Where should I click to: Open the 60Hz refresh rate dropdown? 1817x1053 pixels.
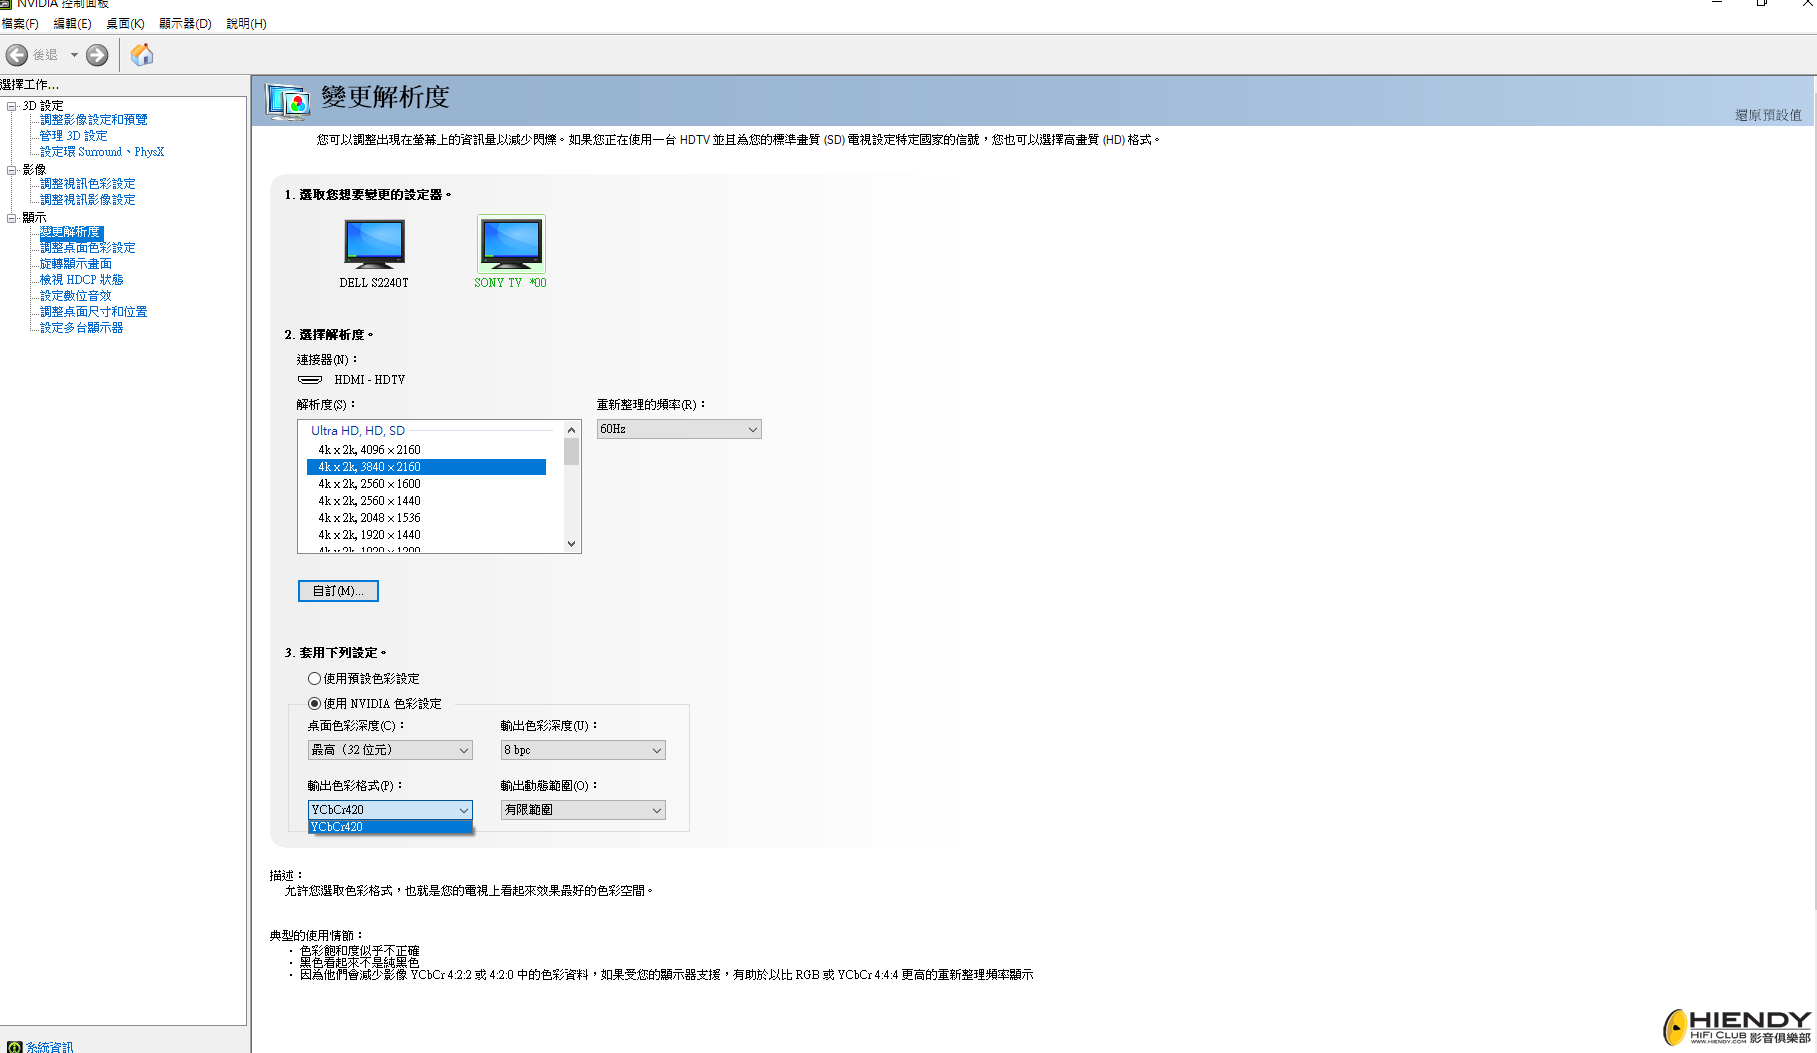(x=678, y=429)
